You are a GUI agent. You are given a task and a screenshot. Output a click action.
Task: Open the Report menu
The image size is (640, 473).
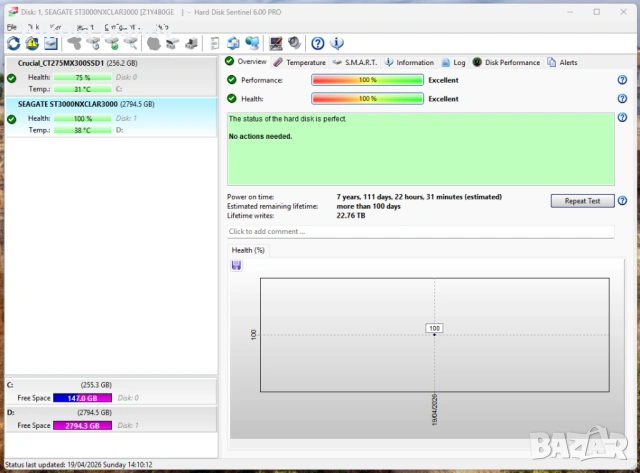tap(85, 27)
